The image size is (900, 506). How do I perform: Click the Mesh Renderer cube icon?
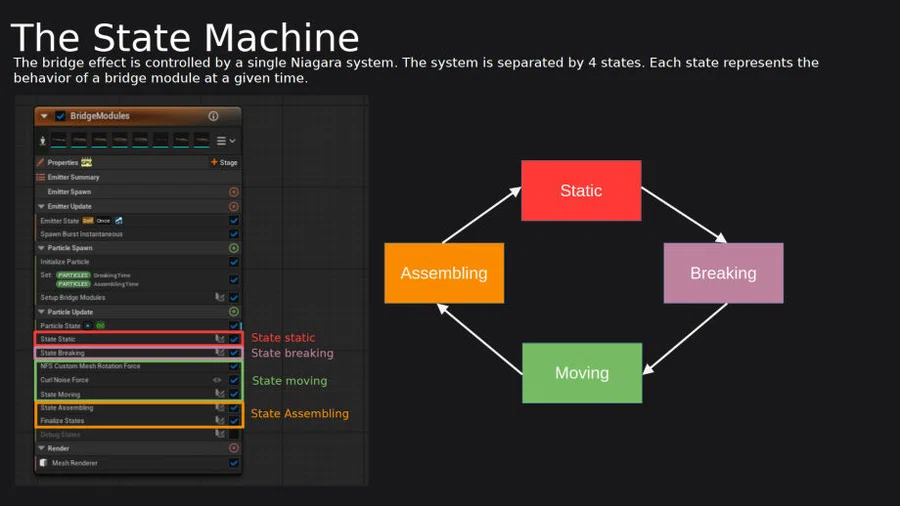[43, 462]
